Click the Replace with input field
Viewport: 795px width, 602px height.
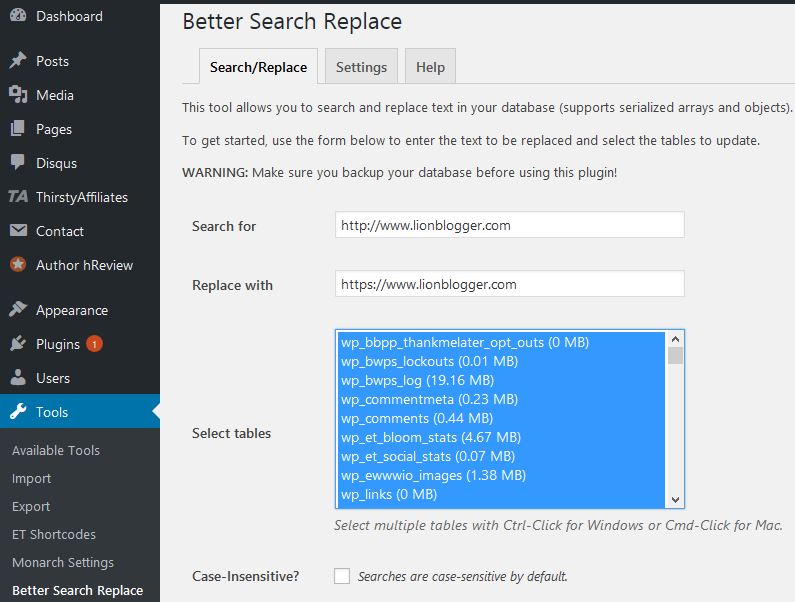click(509, 284)
